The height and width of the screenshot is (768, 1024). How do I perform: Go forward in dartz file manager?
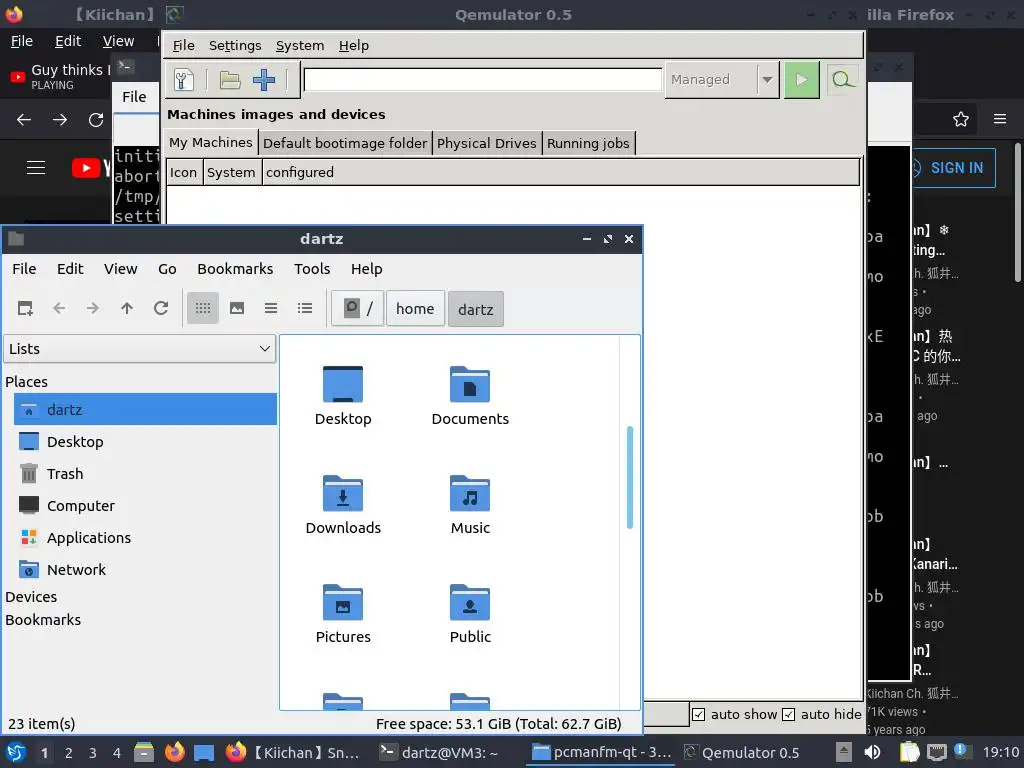coord(93,308)
